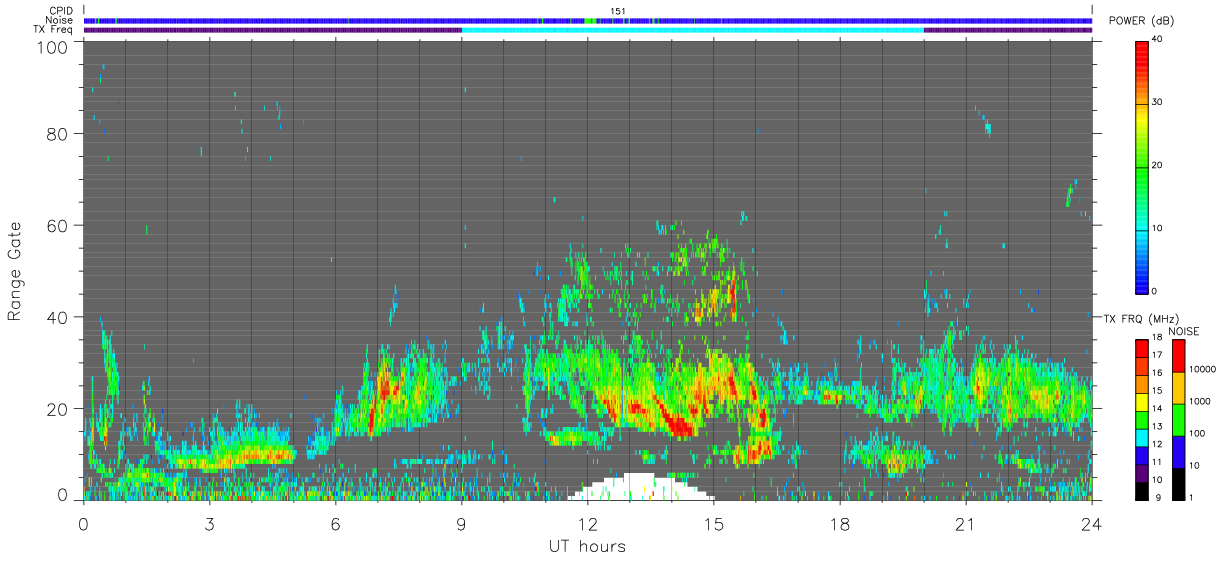
Task: Click the 'Range Gate' y-axis title
Action: (x=15, y=272)
